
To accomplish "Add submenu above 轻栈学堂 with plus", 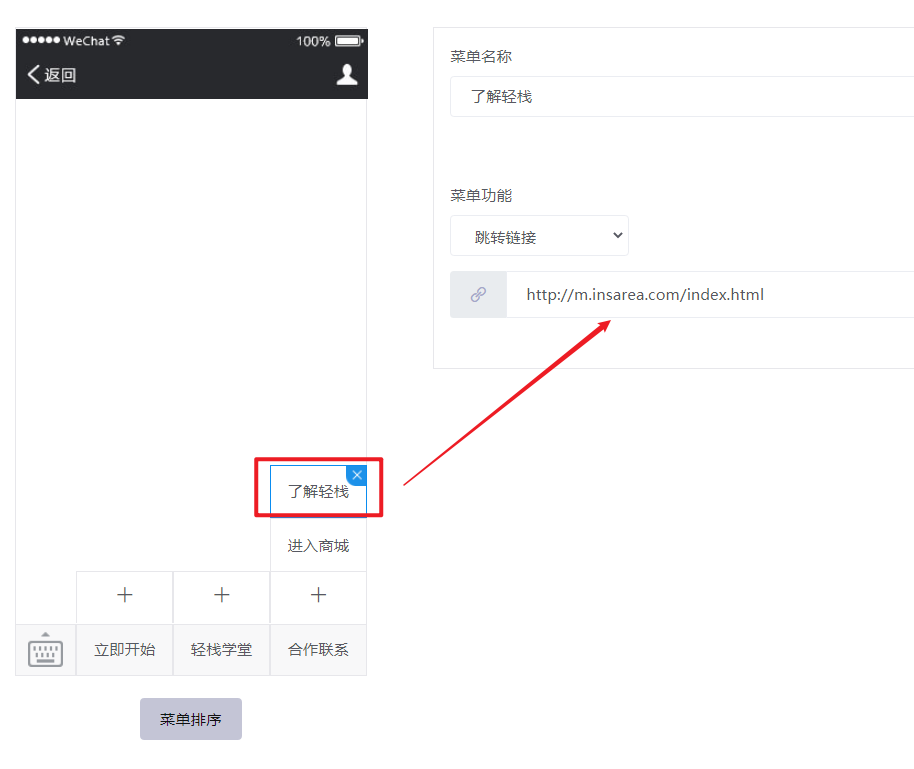I will [222, 595].
